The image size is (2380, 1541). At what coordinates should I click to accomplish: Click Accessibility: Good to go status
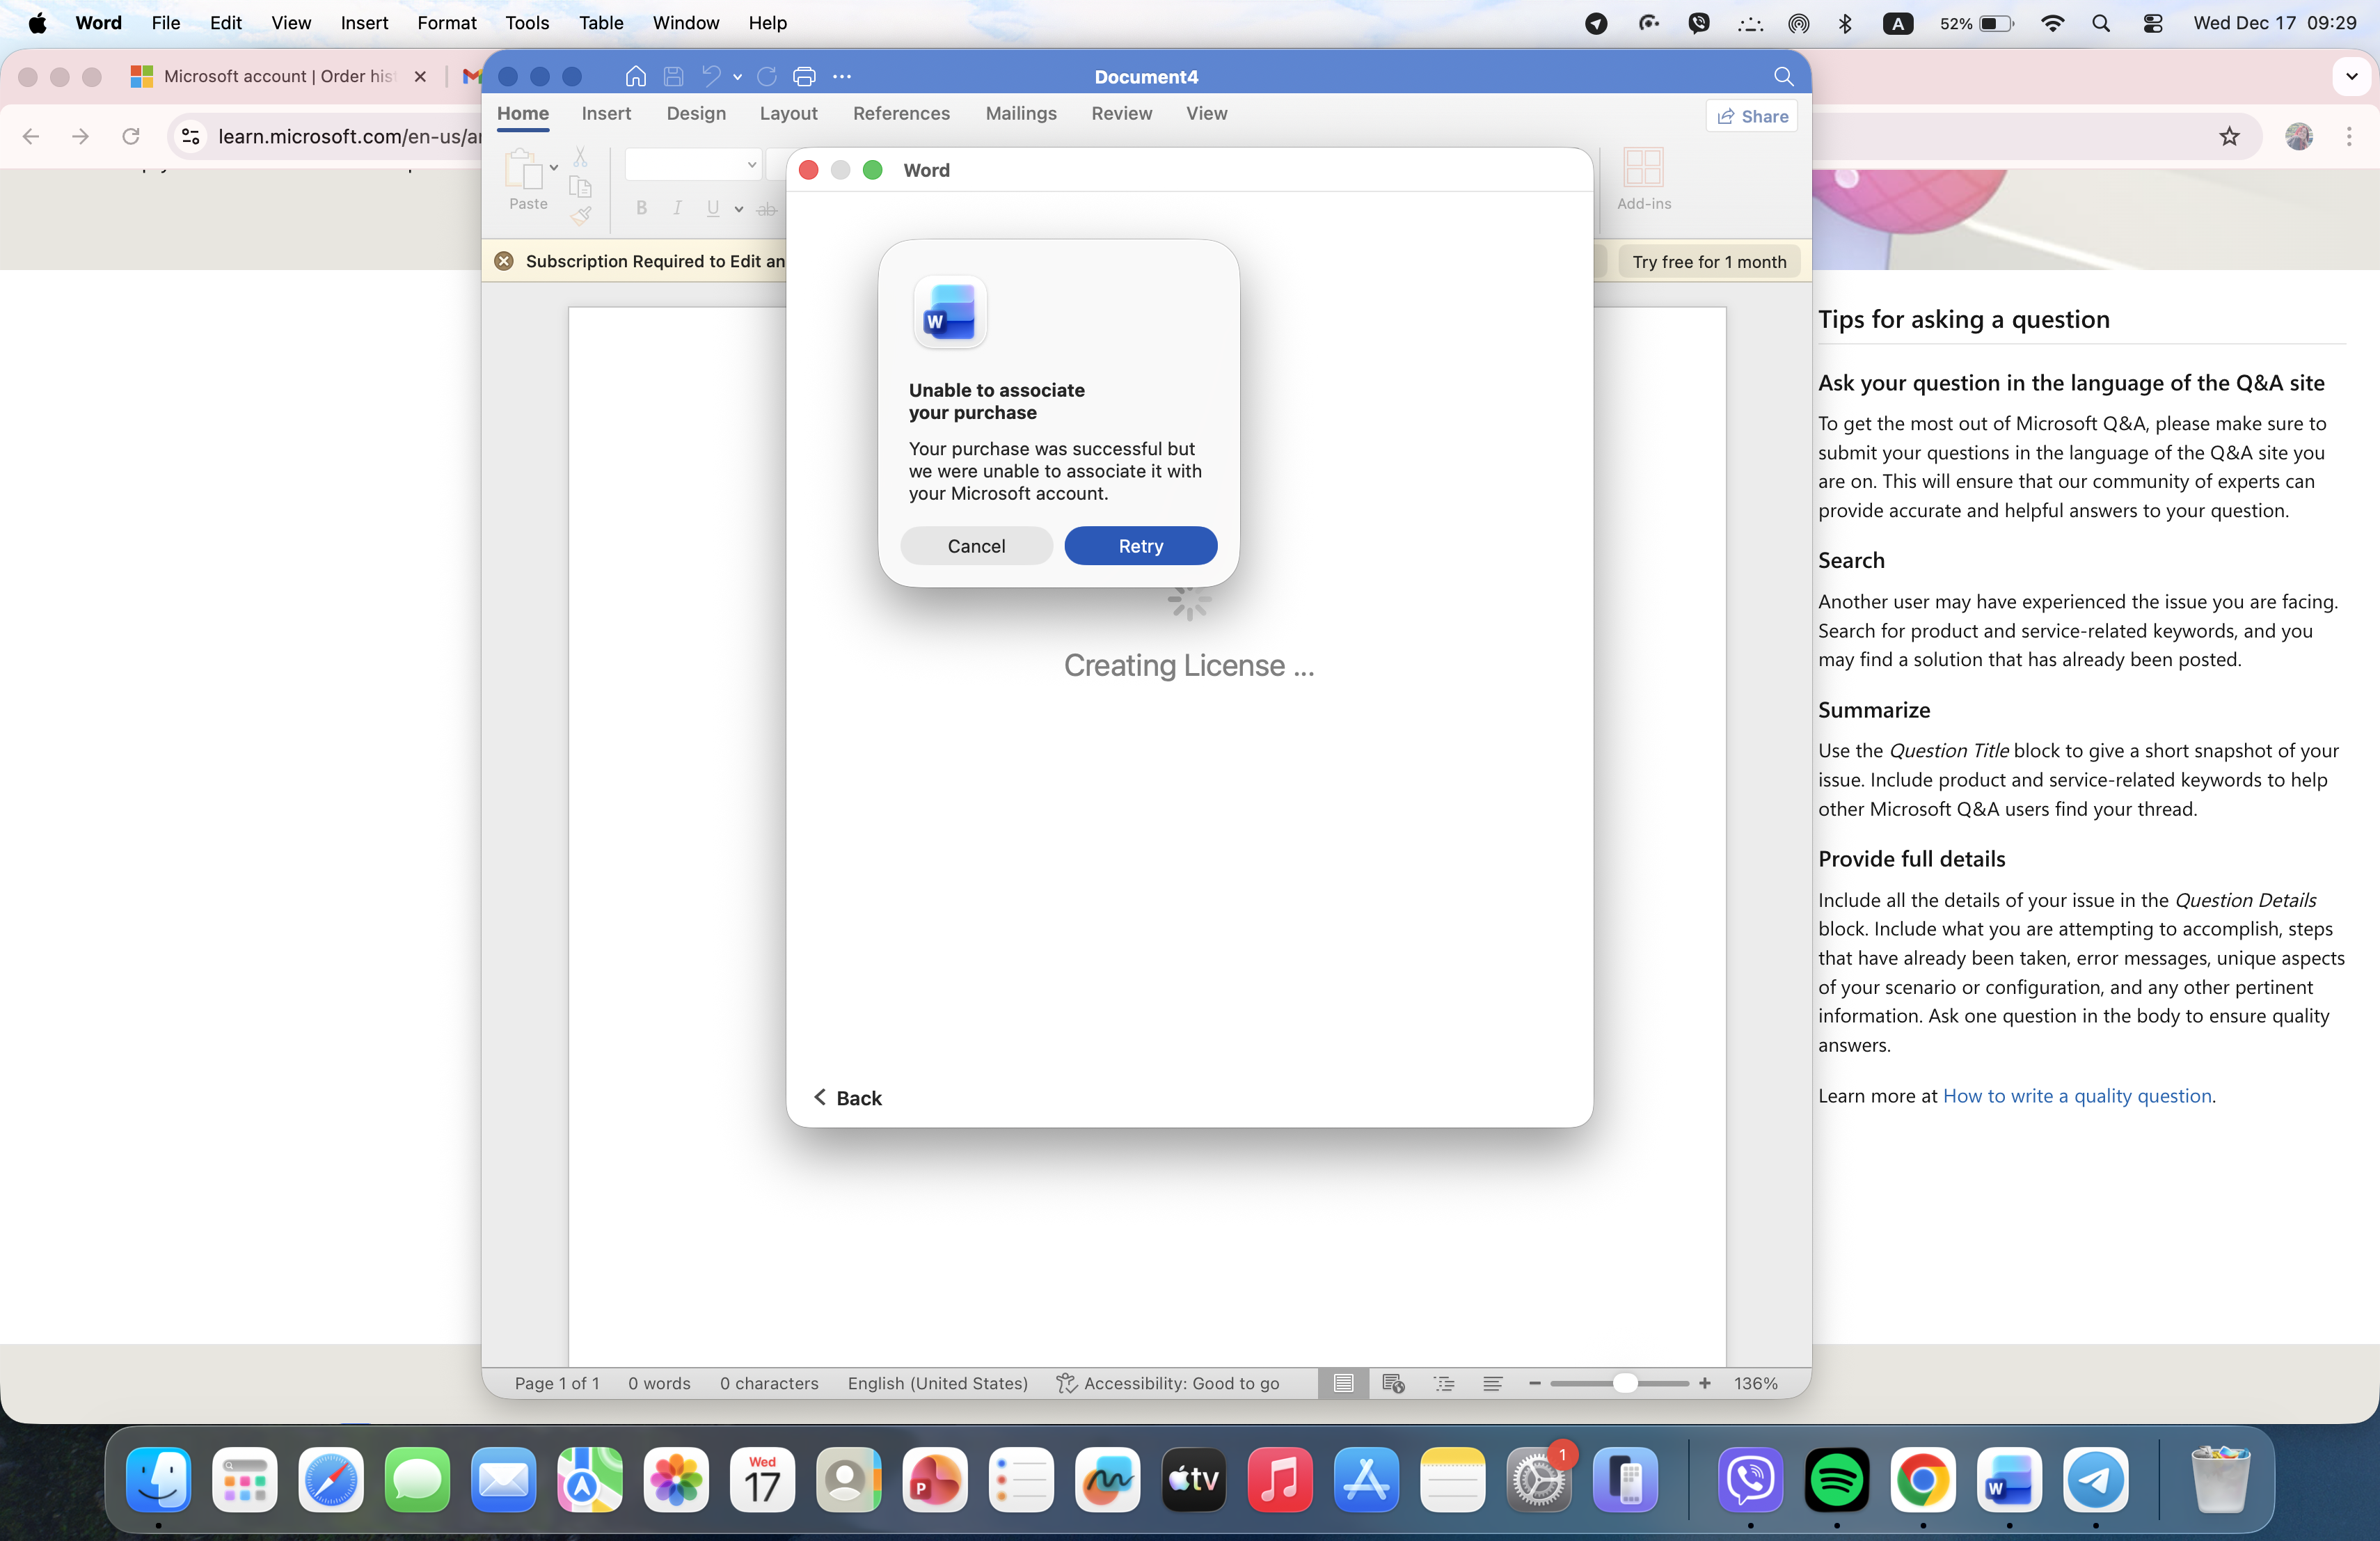1168,1383
